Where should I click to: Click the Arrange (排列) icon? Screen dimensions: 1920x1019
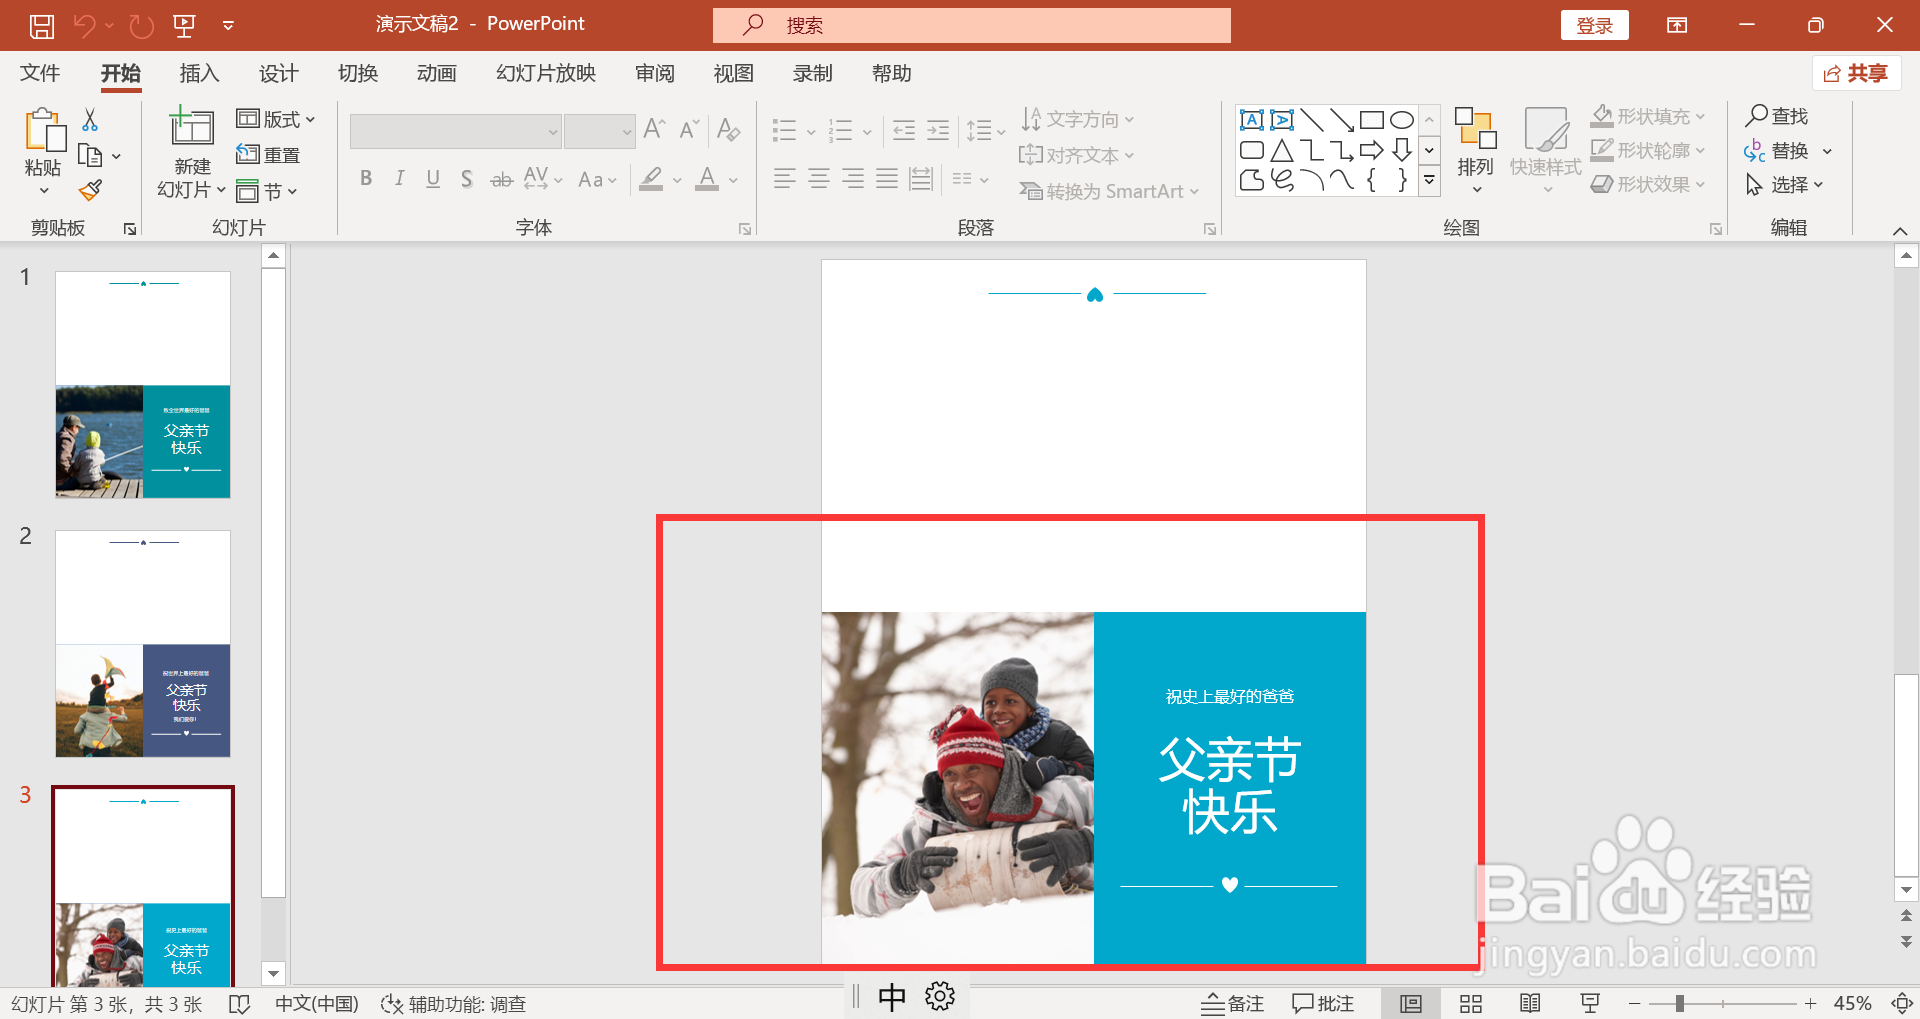click(1475, 128)
